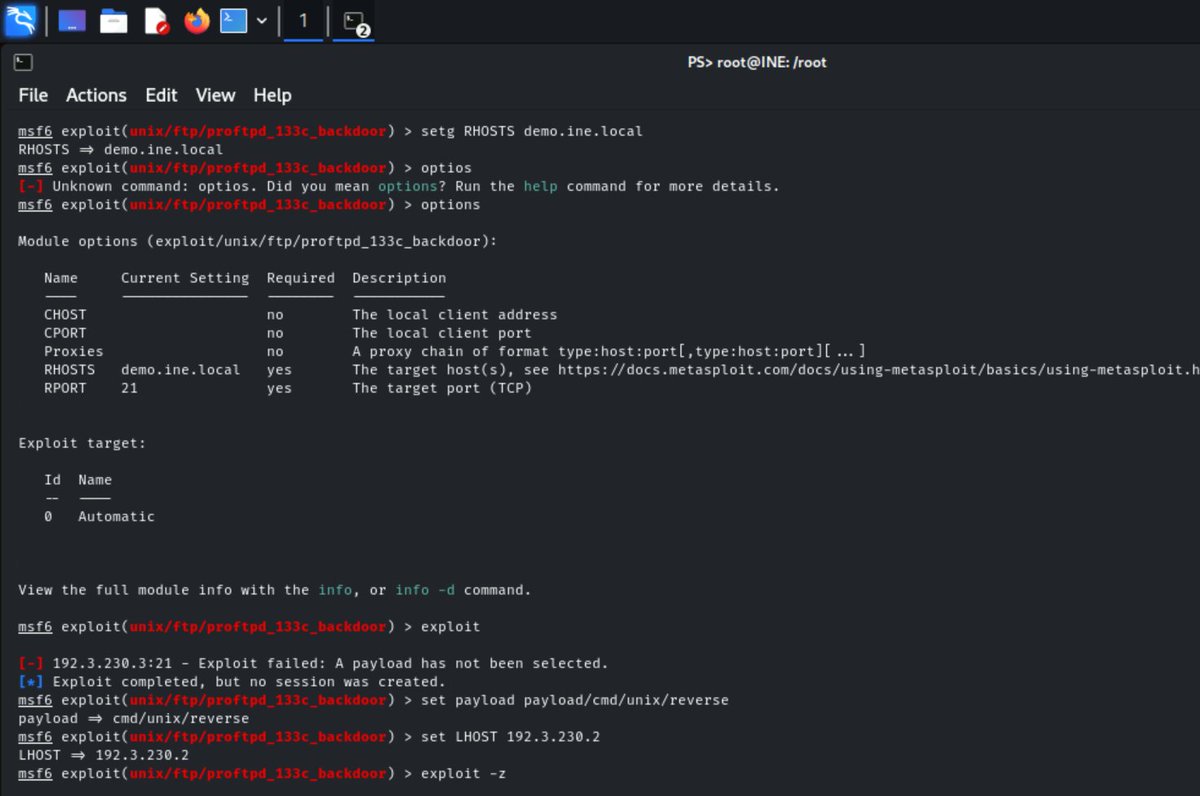Image resolution: width=1200 pixels, height=796 pixels.
Task: Click the show desktop panel icon
Action: [72, 21]
